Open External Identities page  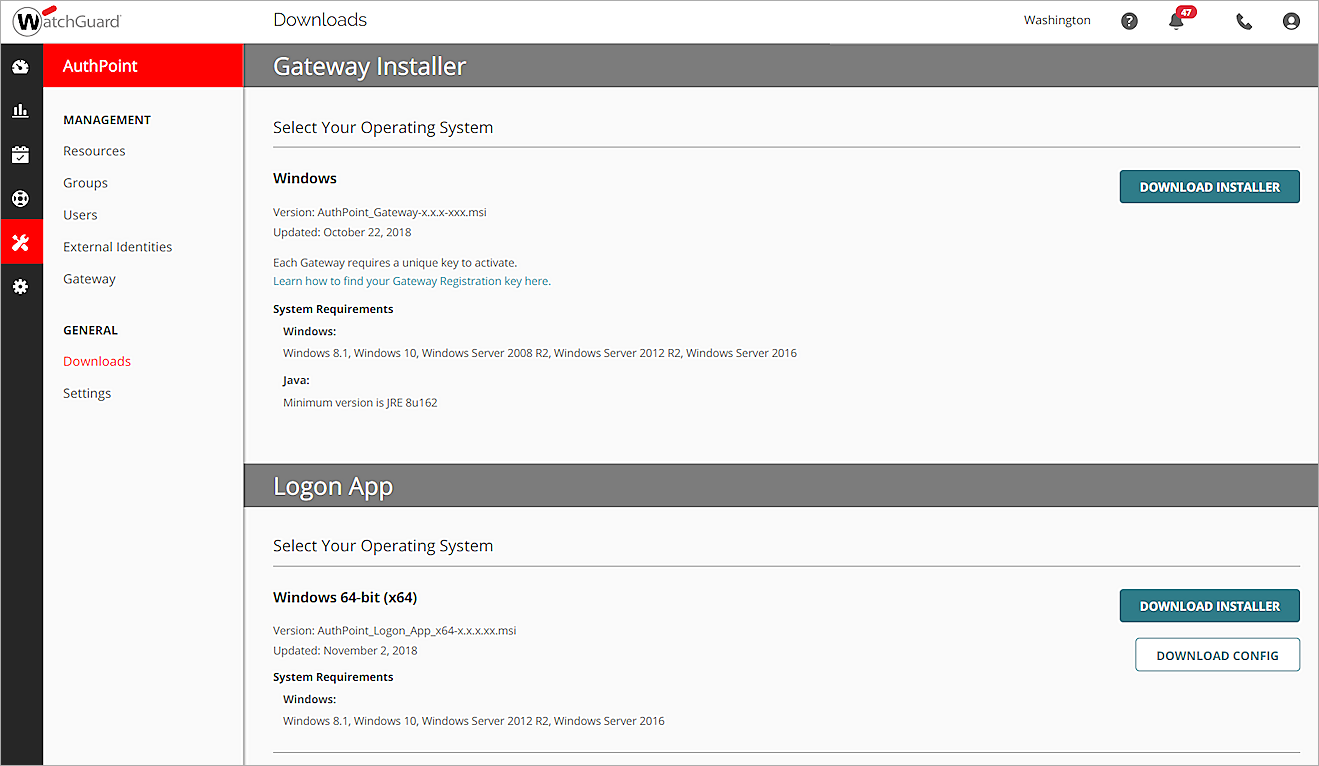pyautogui.click(x=117, y=247)
